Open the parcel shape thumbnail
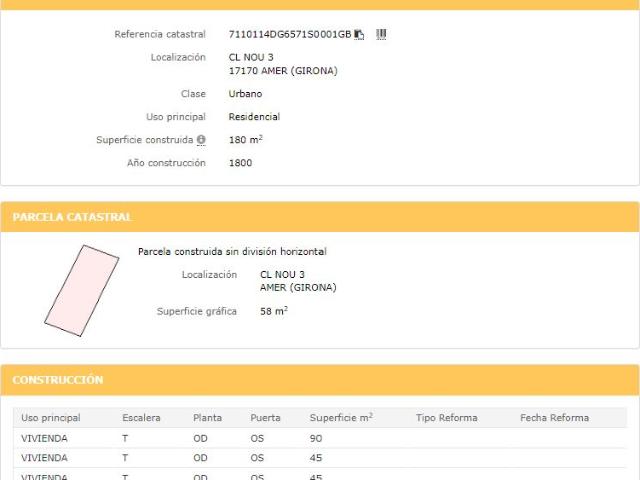The width and height of the screenshot is (640, 480). [81, 290]
